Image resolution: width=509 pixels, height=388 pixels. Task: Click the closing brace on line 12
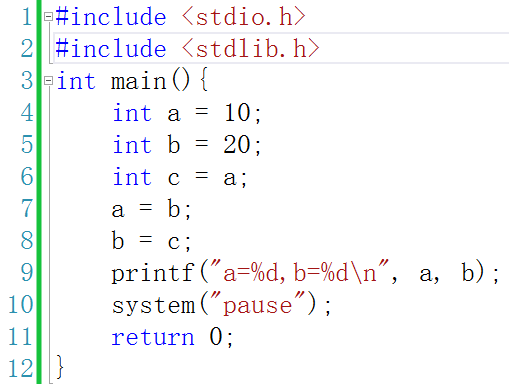(60, 367)
